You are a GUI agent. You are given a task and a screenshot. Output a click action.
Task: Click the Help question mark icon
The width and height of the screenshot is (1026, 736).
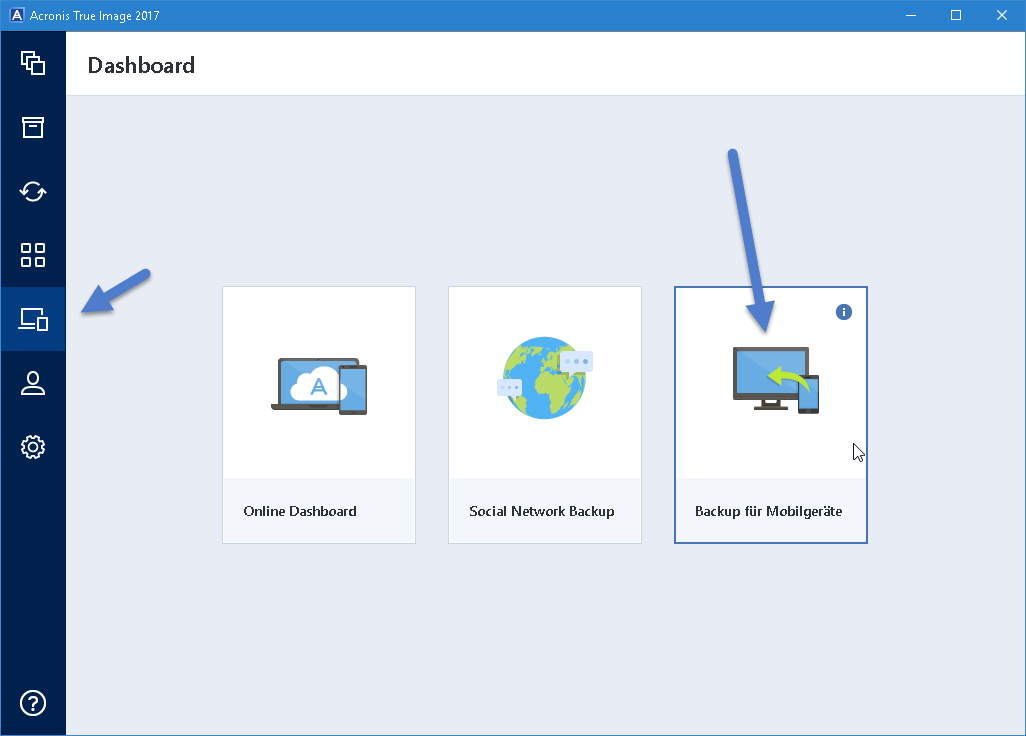pyautogui.click(x=33, y=703)
